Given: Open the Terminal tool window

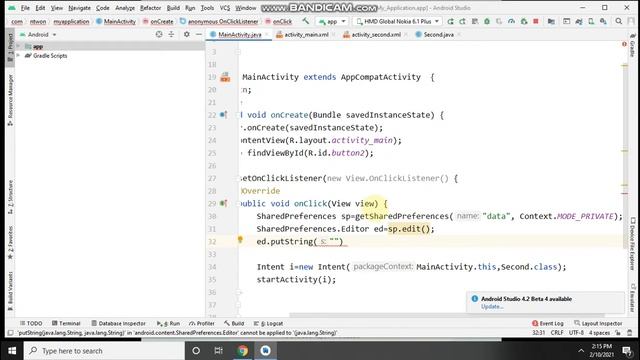Looking at the screenshot, I should (66, 323).
